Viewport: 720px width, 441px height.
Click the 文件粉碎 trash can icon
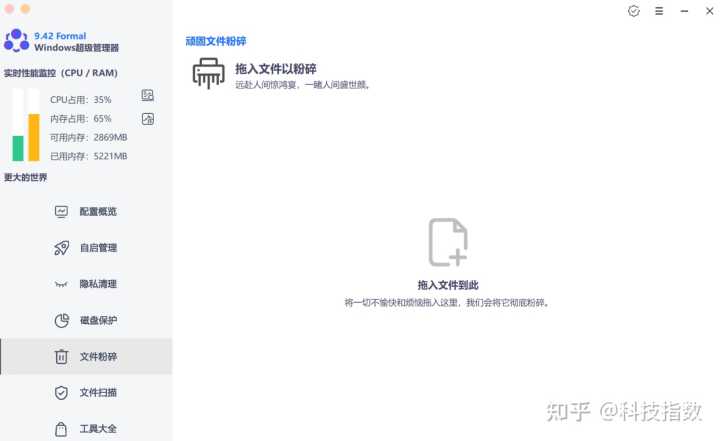coord(61,356)
